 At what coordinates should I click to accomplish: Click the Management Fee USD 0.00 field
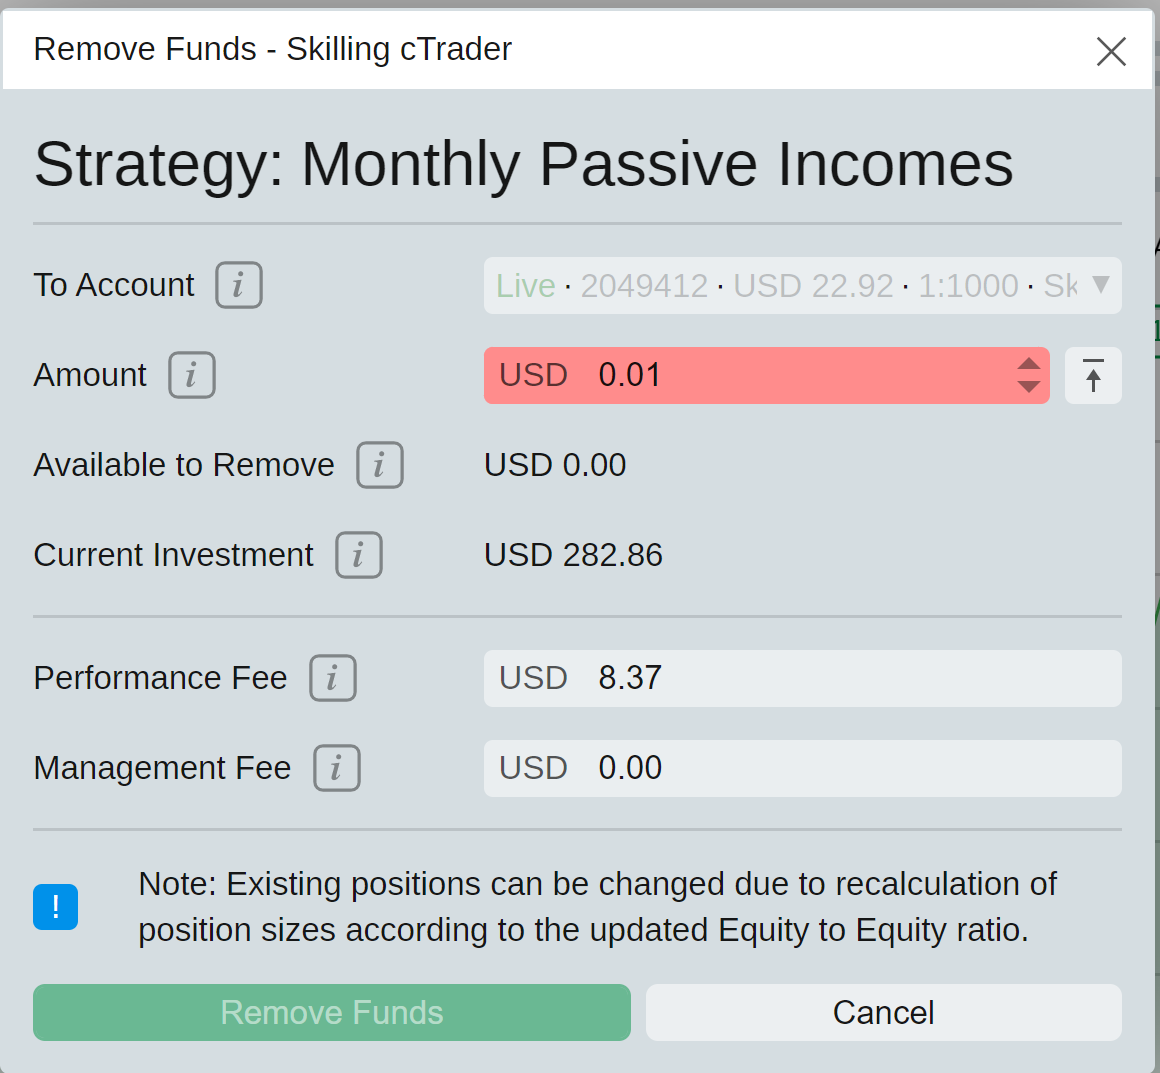click(x=803, y=769)
